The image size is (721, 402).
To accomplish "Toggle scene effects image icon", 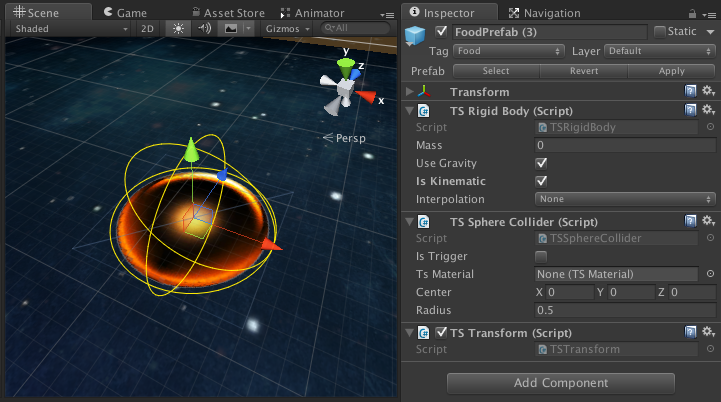I will pyautogui.click(x=231, y=29).
